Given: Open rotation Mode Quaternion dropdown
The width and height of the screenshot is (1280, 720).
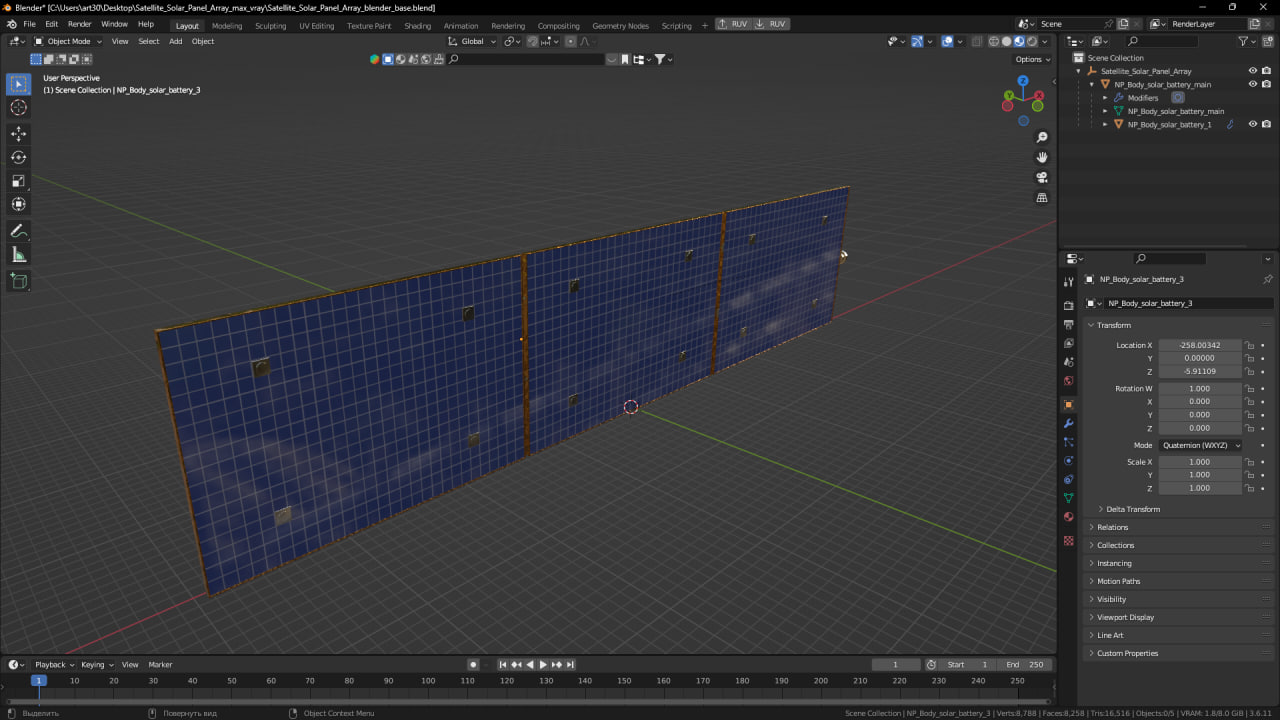Looking at the screenshot, I should pyautogui.click(x=1200, y=445).
